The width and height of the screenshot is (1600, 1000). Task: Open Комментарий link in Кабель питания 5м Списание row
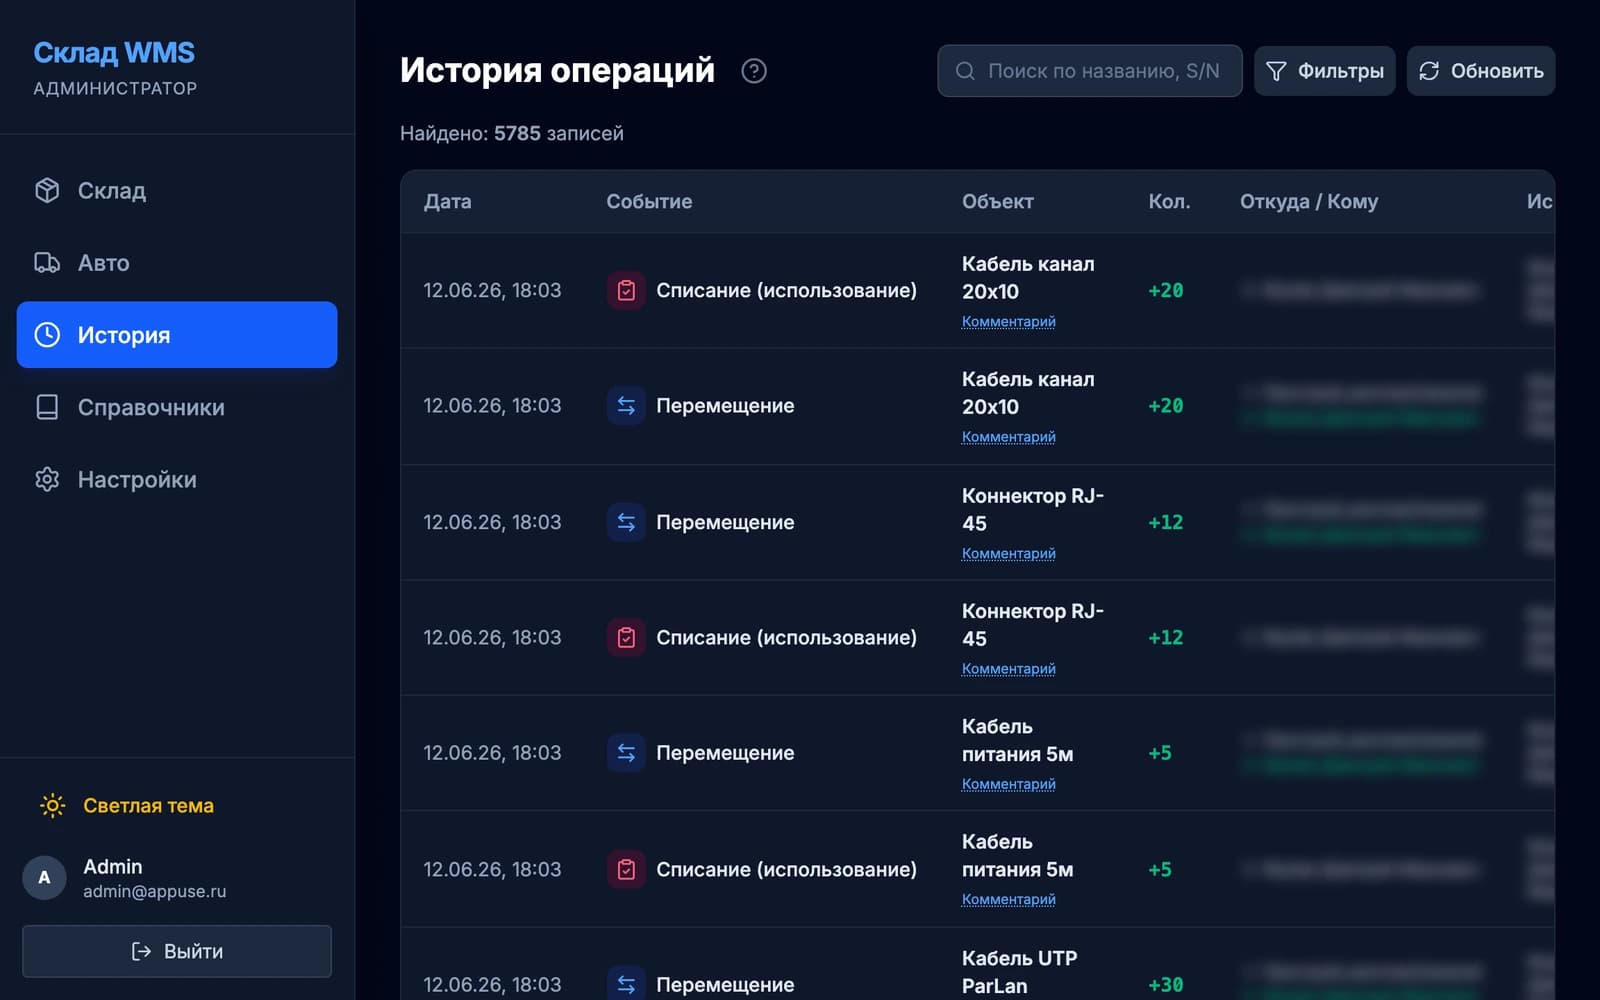click(x=1008, y=899)
